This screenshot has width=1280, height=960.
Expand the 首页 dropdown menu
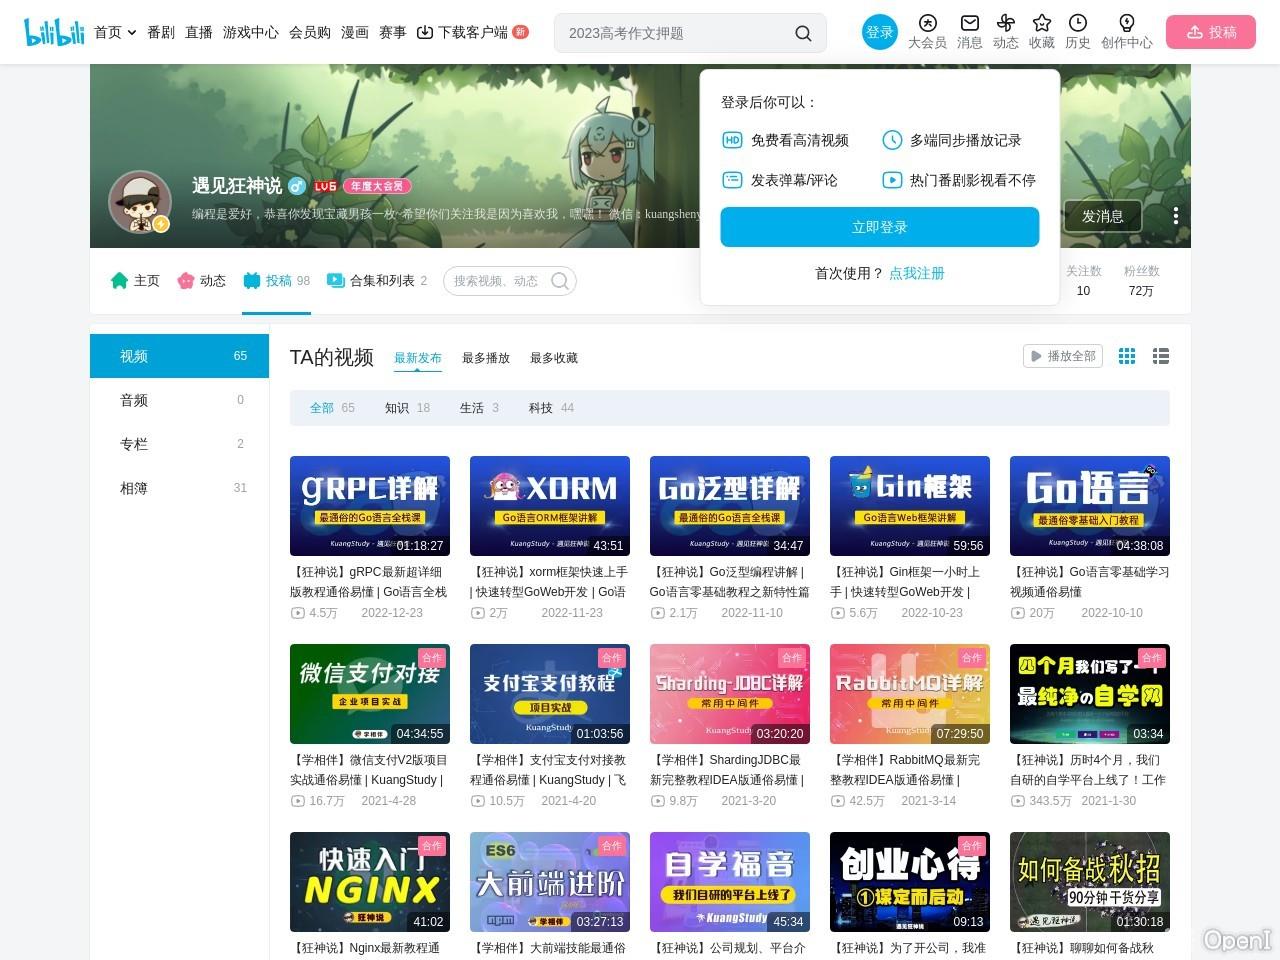click(x=115, y=32)
